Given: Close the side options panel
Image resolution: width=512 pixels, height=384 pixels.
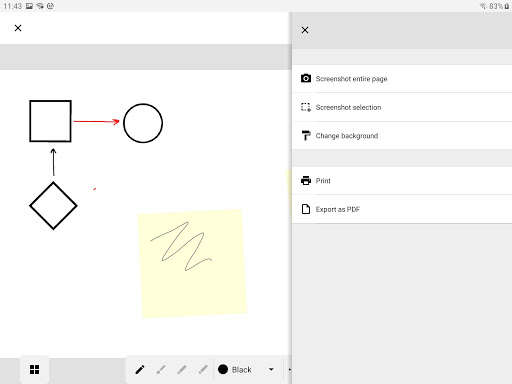Looking at the screenshot, I should [305, 30].
